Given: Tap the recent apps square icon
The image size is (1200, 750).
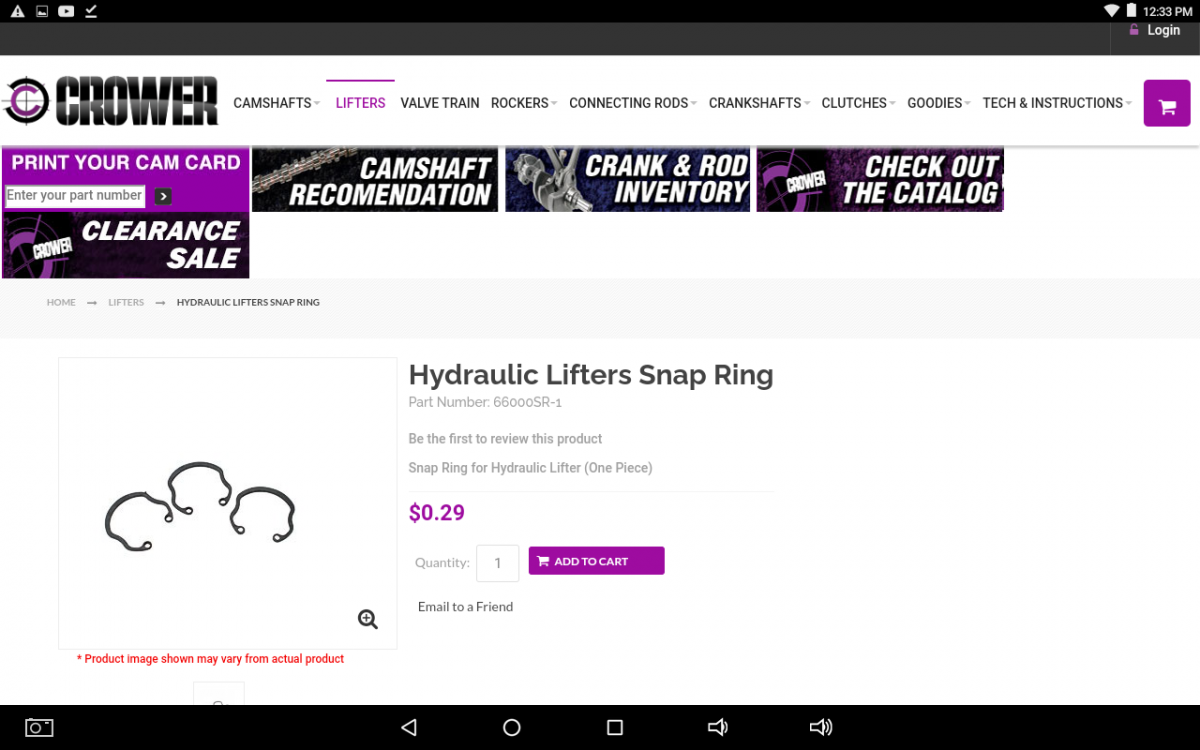Looking at the screenshot, I should 615,727.
